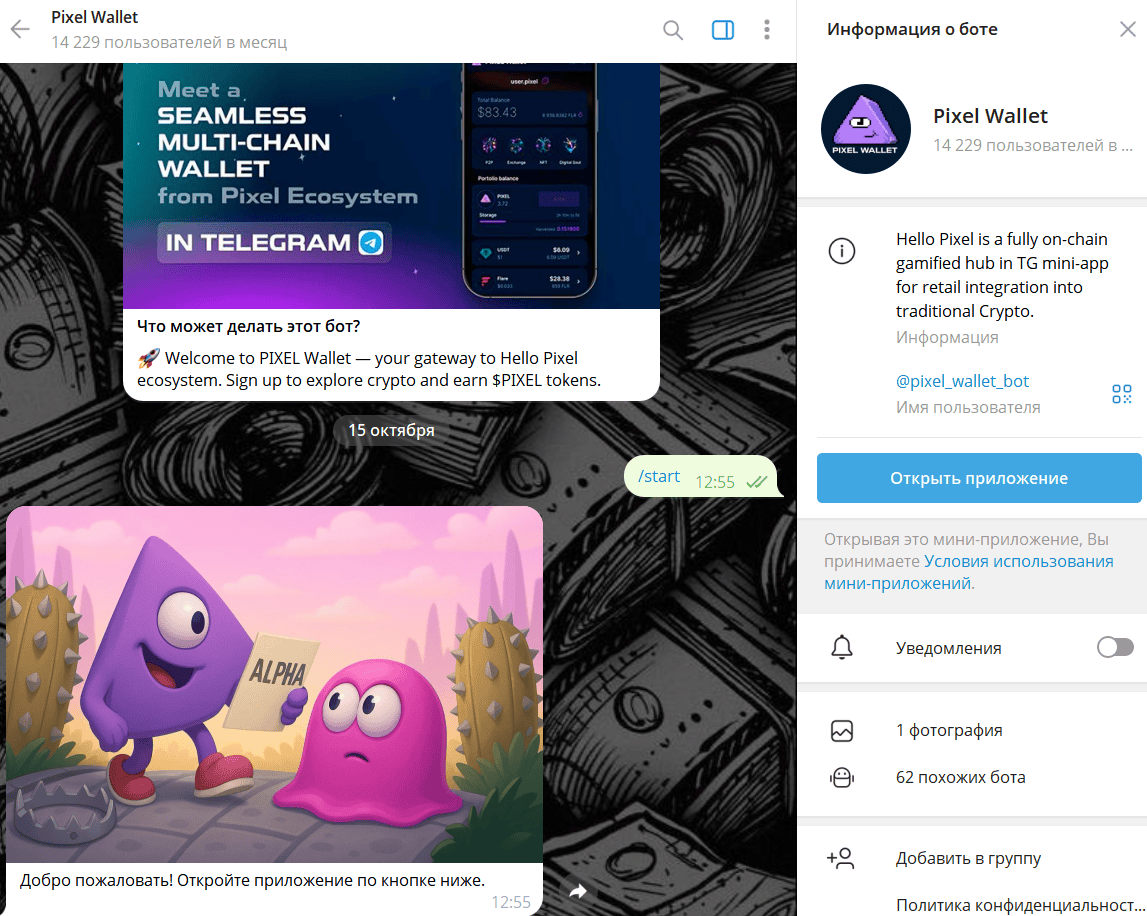The image size is (1147, 916).
Task: Forward the welcome message with share arrow
Action: (x=577, y=890)
